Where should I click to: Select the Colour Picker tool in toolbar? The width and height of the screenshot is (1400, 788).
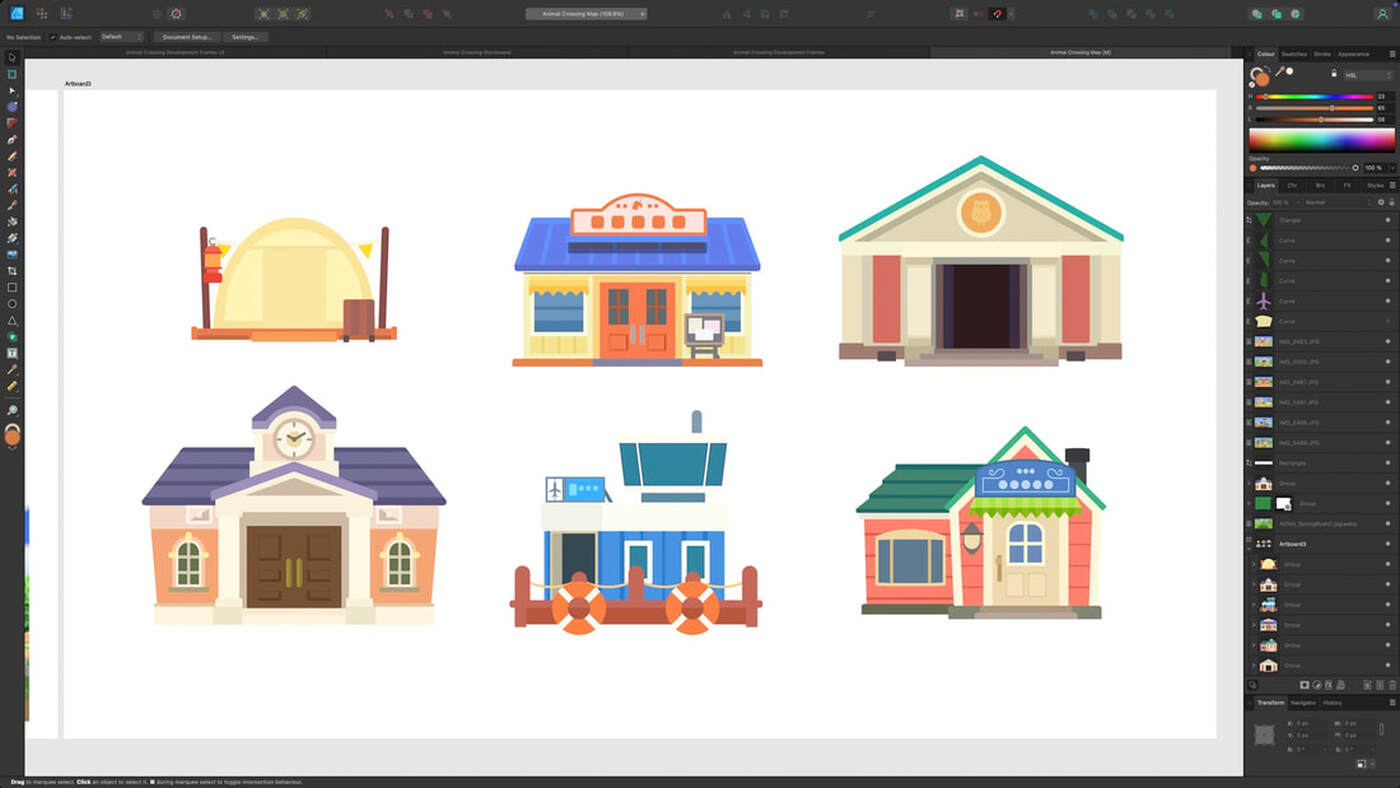click(12, 369)
